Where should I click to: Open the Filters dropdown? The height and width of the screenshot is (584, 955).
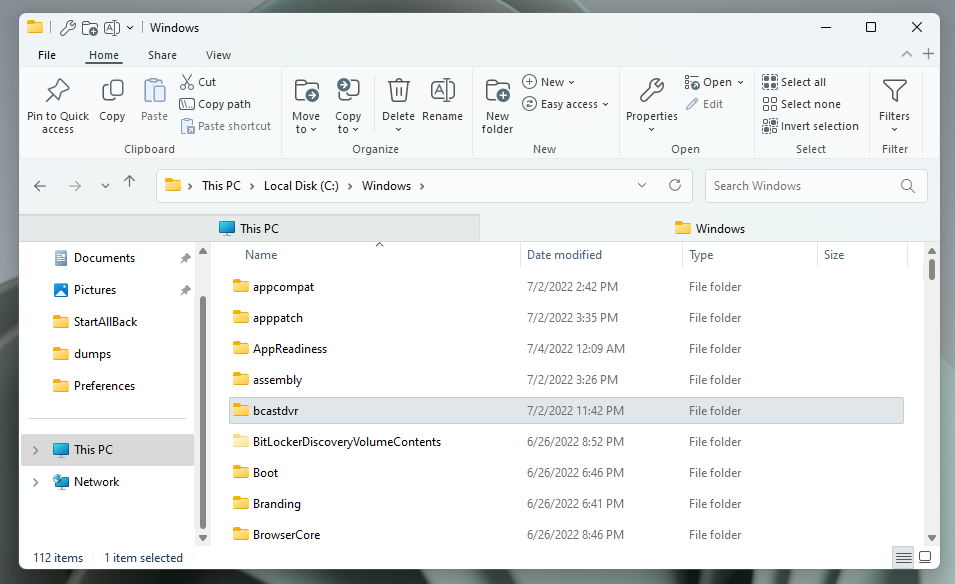894,105
